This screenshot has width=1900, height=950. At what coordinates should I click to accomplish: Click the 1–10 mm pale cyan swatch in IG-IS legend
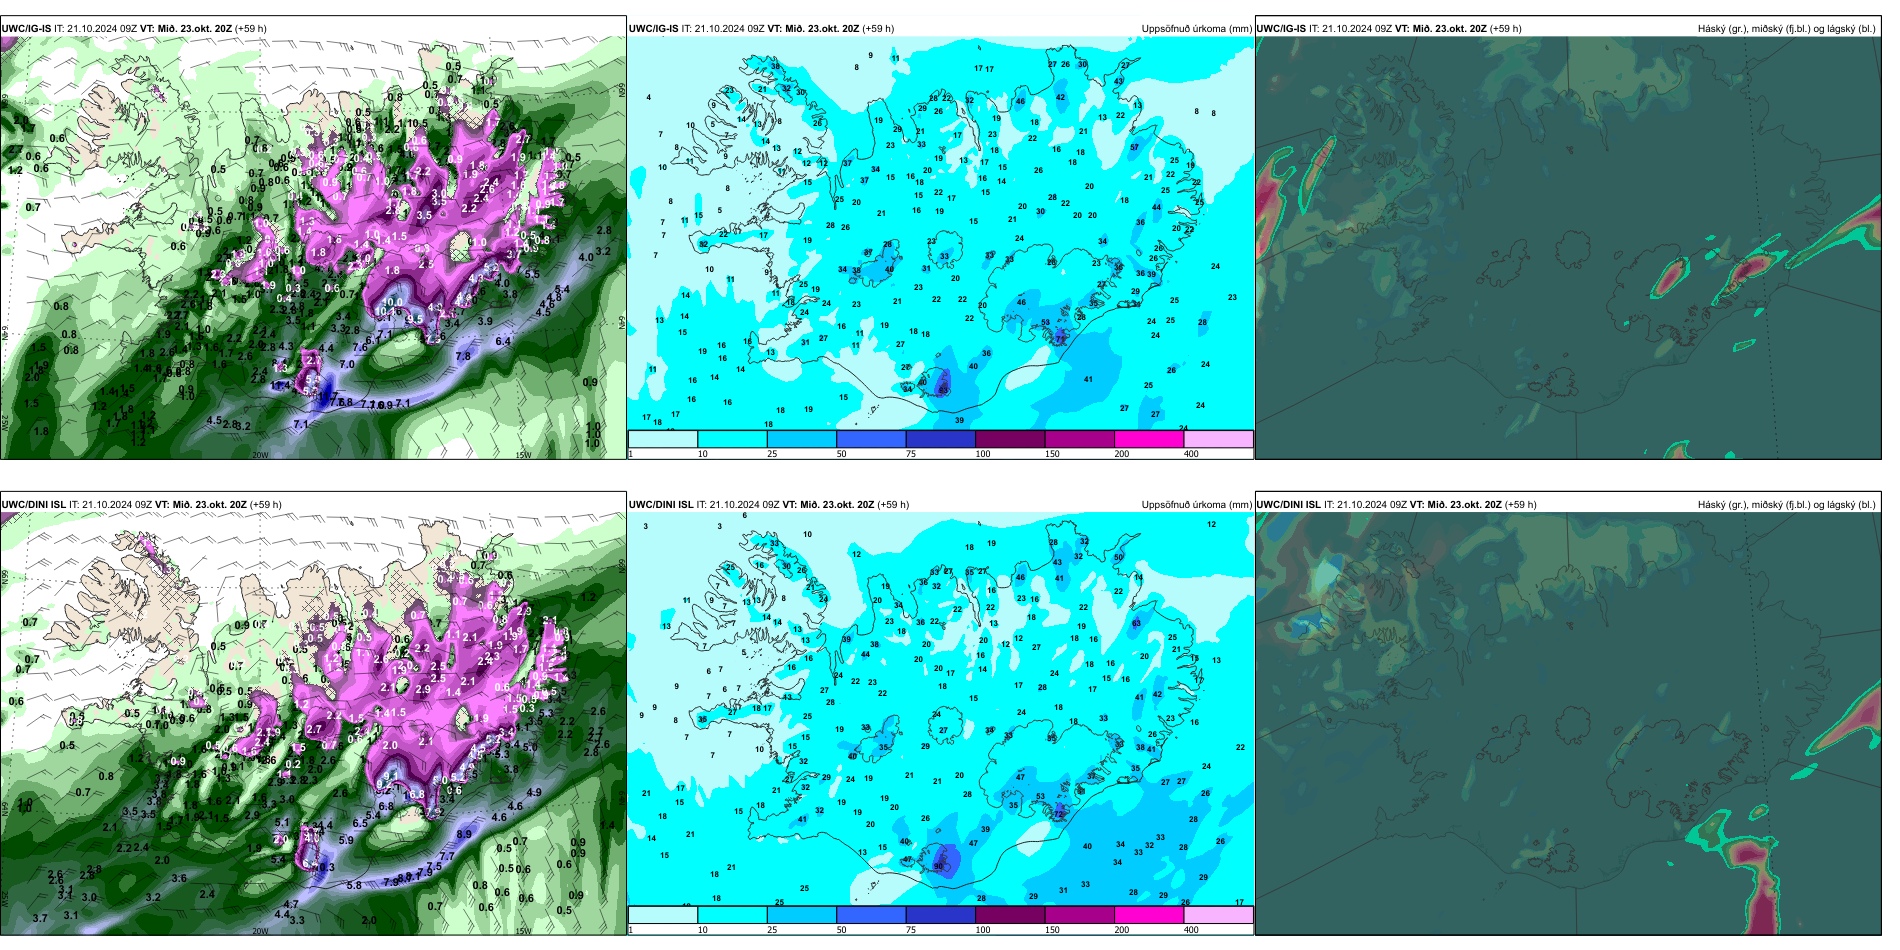click(x=663, y=439)
